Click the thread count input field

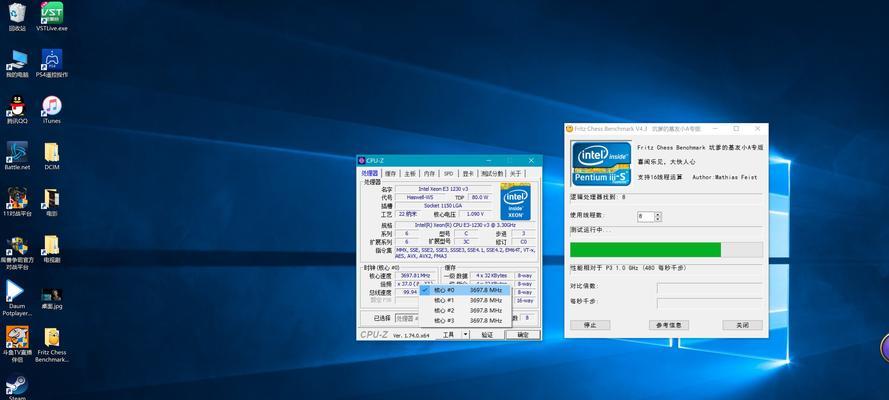pyautogui.click(x=646, y=216)
